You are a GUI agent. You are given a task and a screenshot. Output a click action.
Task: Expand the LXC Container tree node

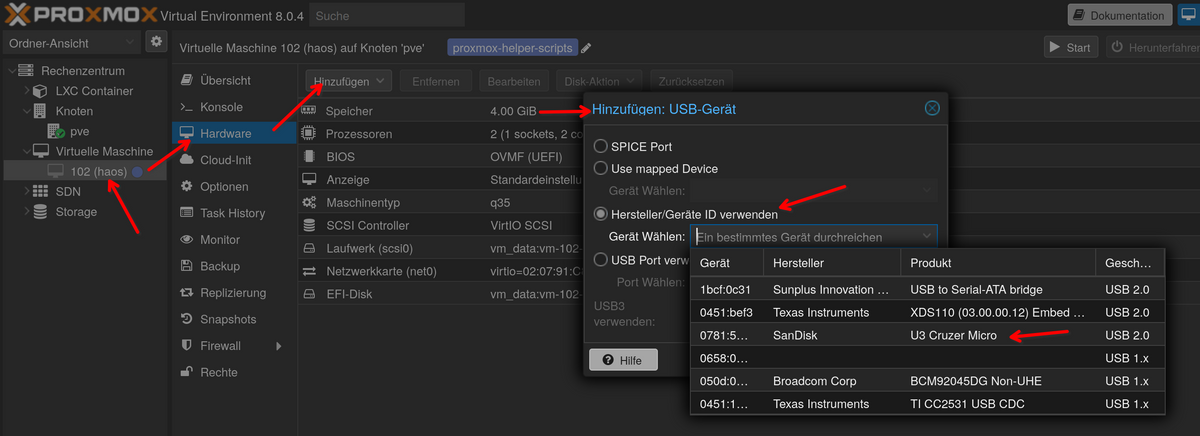click(26, 91)
